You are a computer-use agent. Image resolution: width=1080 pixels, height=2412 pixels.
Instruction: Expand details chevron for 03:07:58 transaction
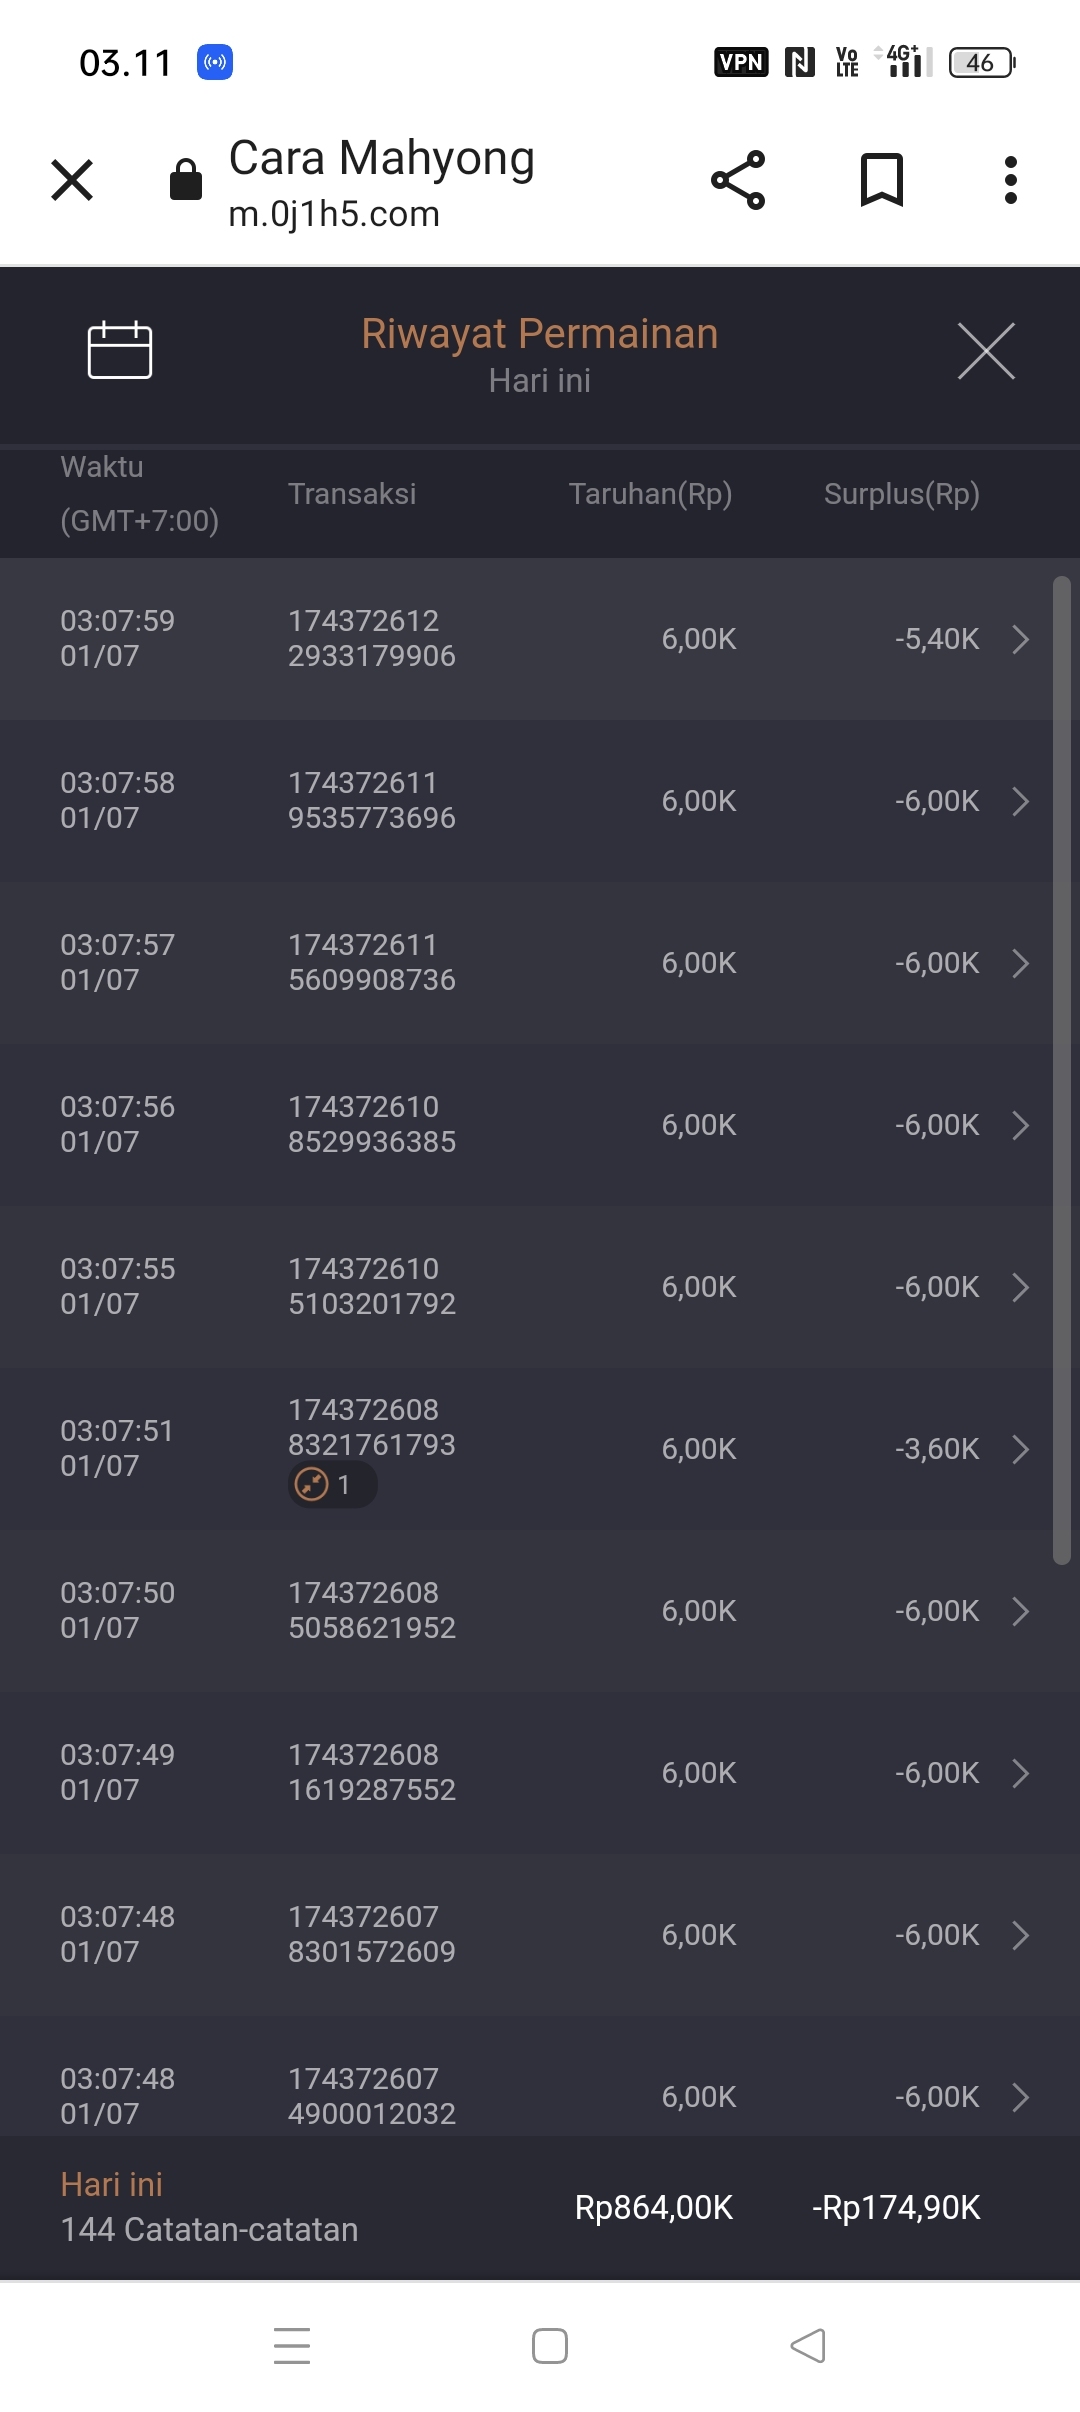(1020, 801)
